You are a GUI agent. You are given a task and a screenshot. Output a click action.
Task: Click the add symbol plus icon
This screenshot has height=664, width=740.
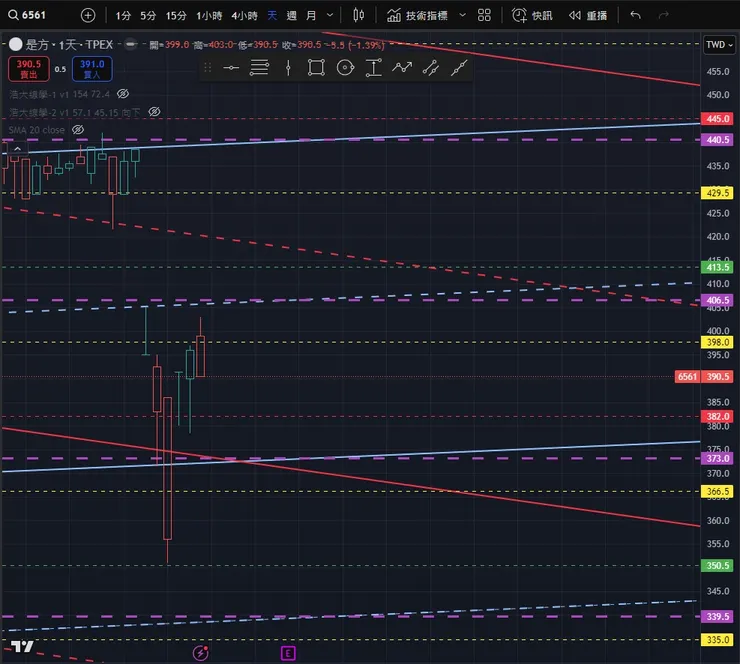(88, 16)
